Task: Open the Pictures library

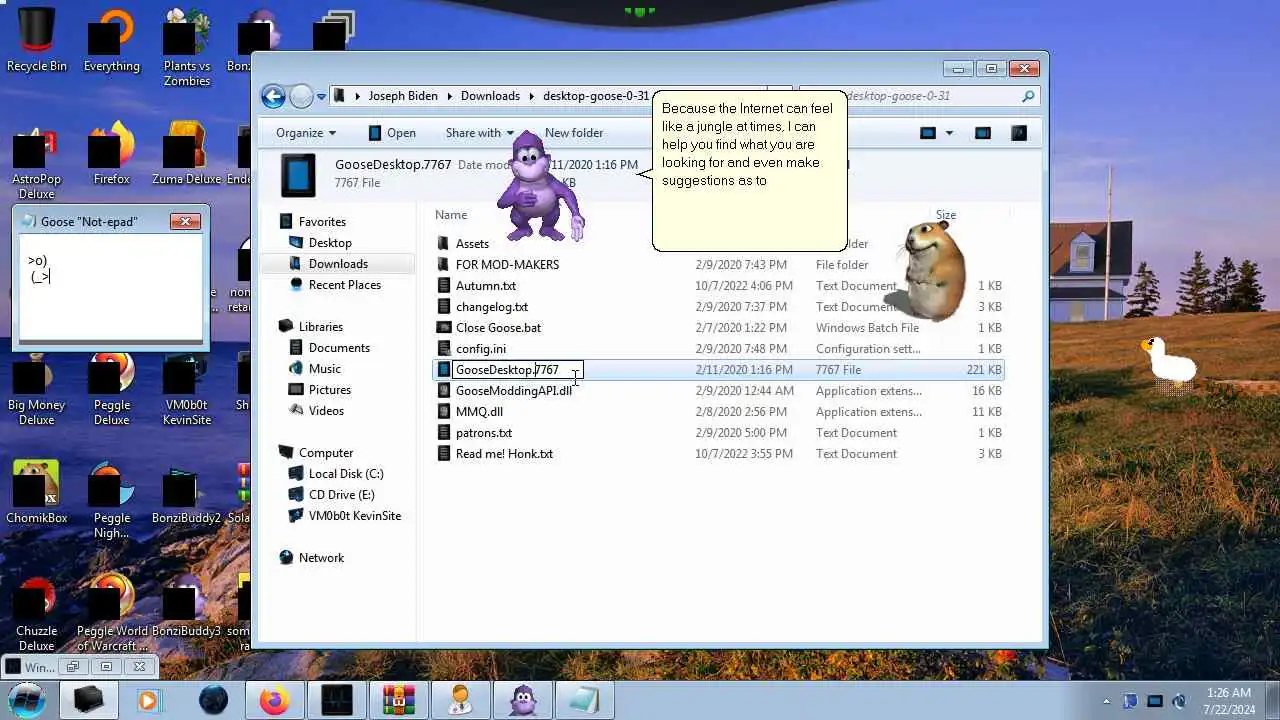Action: pos(330,390)
